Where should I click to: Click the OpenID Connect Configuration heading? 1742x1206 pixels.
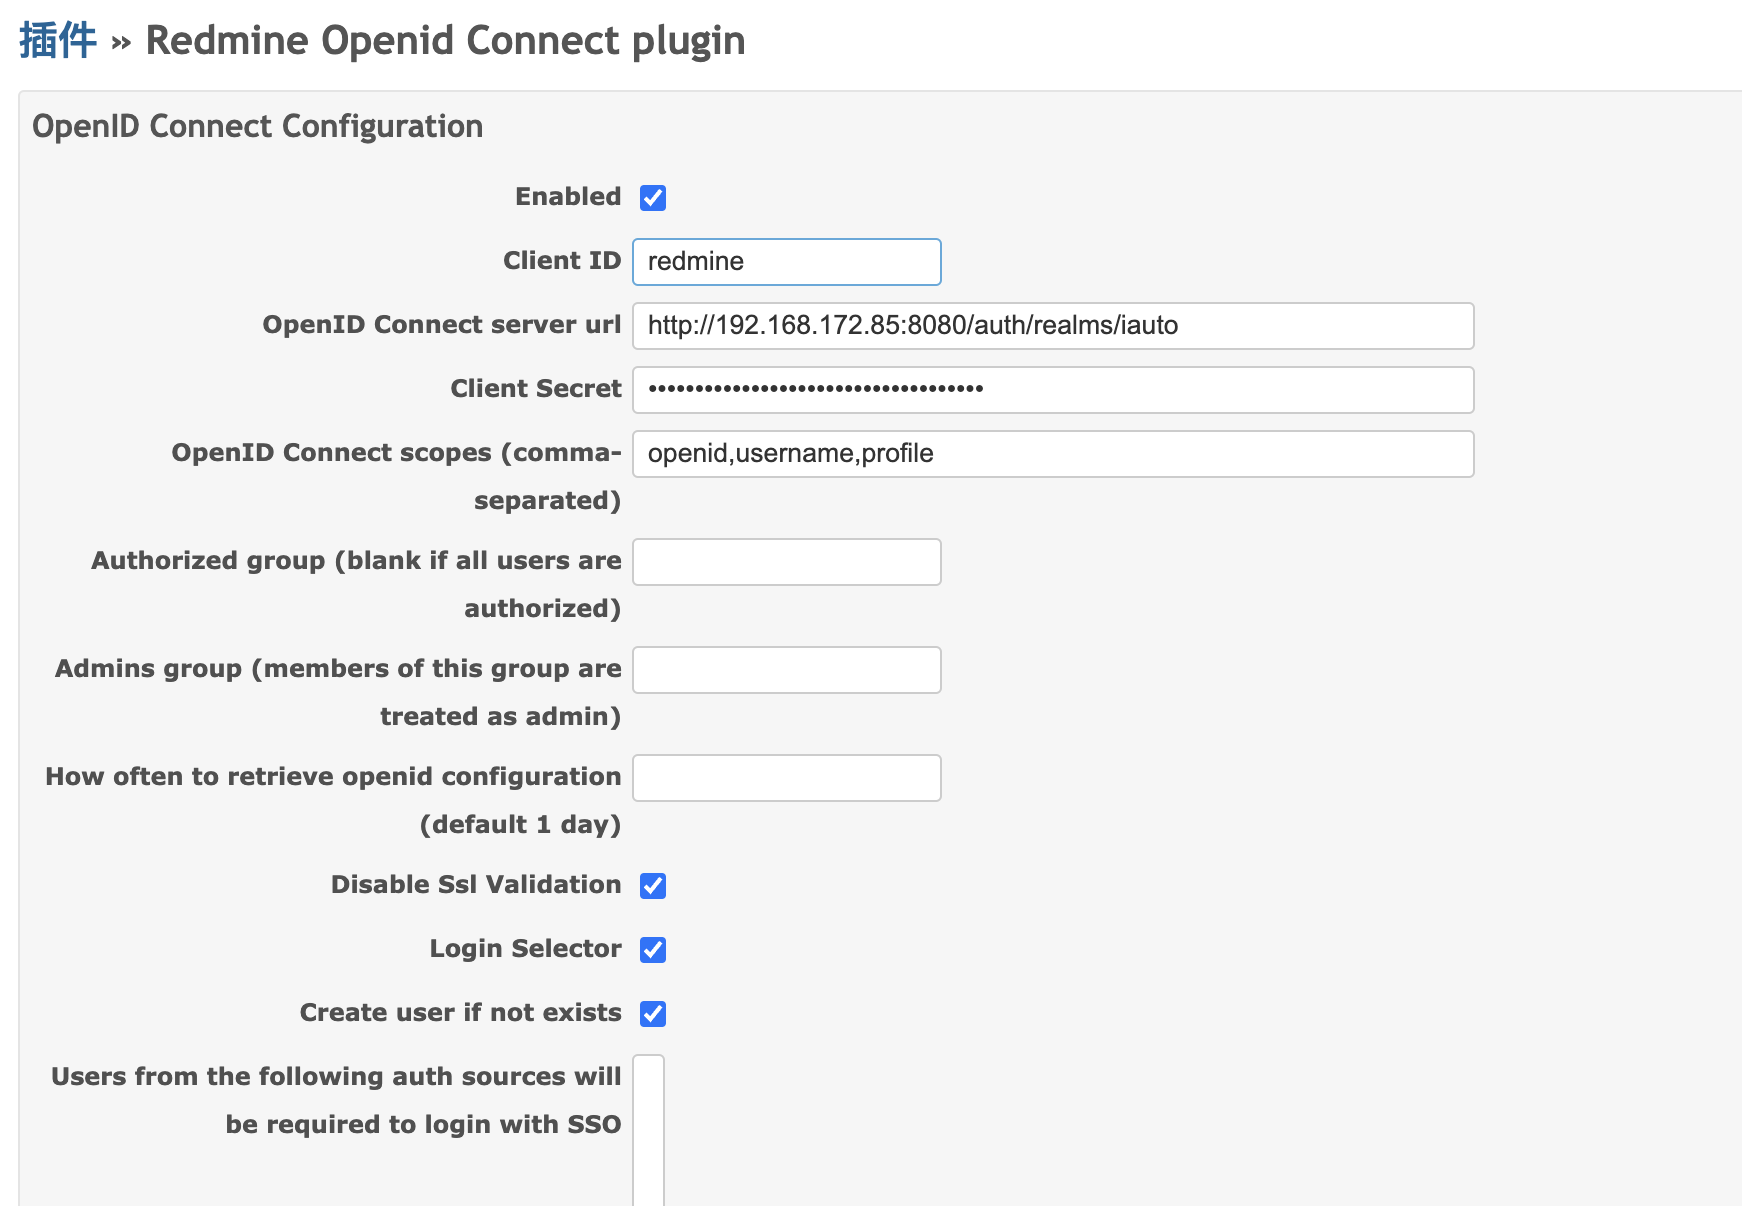click(258, 127)
